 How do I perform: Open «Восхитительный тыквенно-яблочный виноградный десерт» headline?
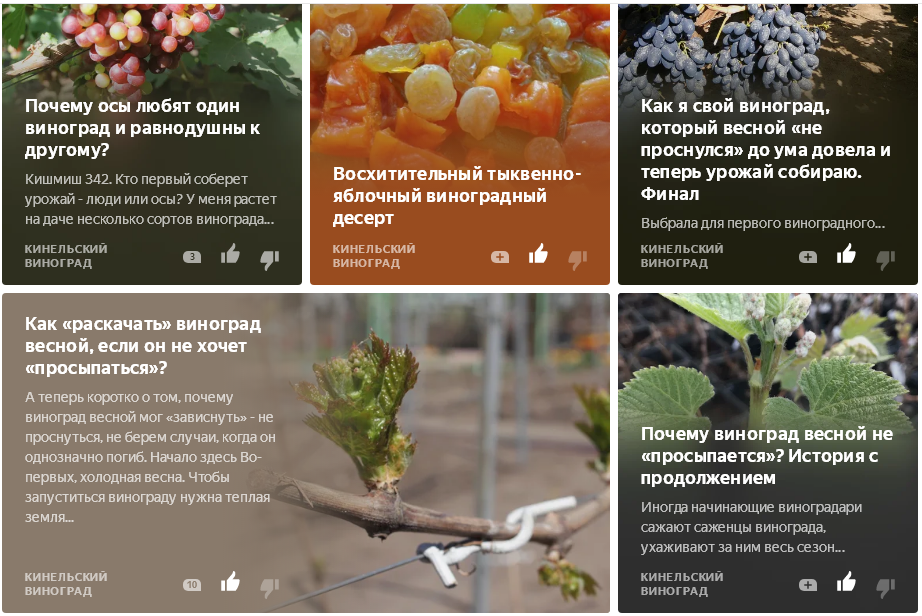point(457,196)
